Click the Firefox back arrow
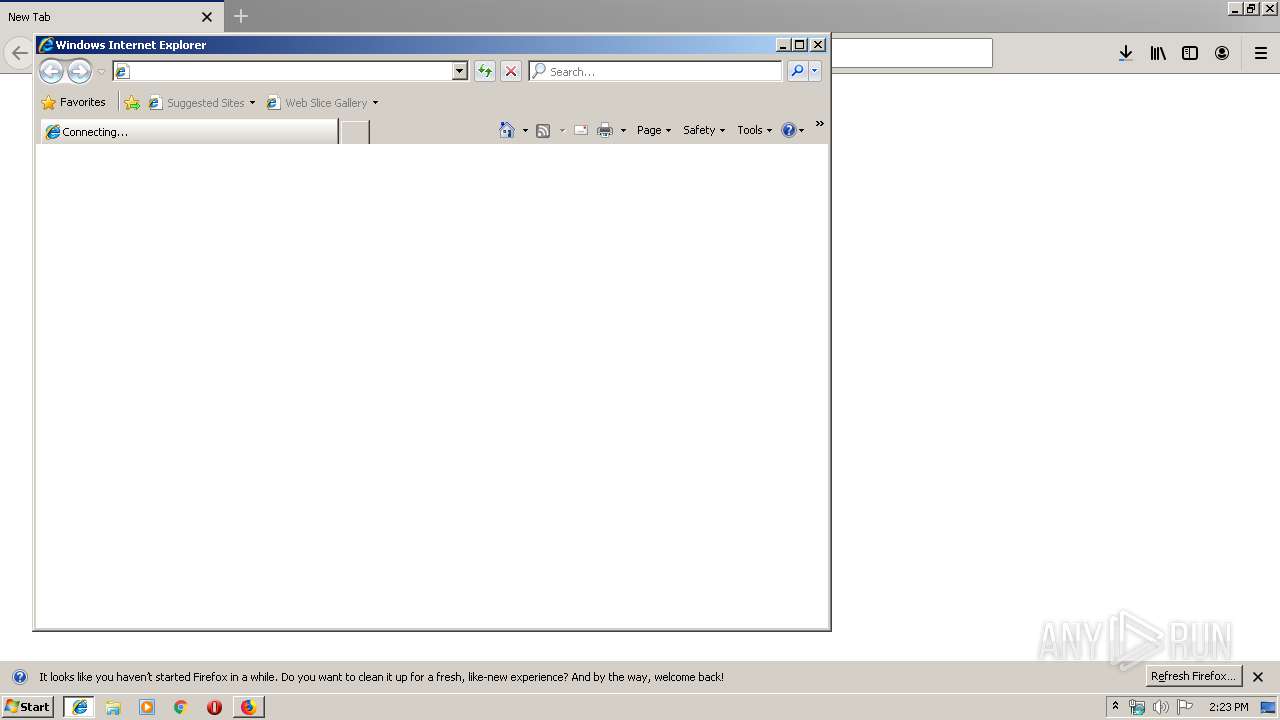Viewport: 1280px width, 720px height. pyautogui.click(x=19, y=53)
